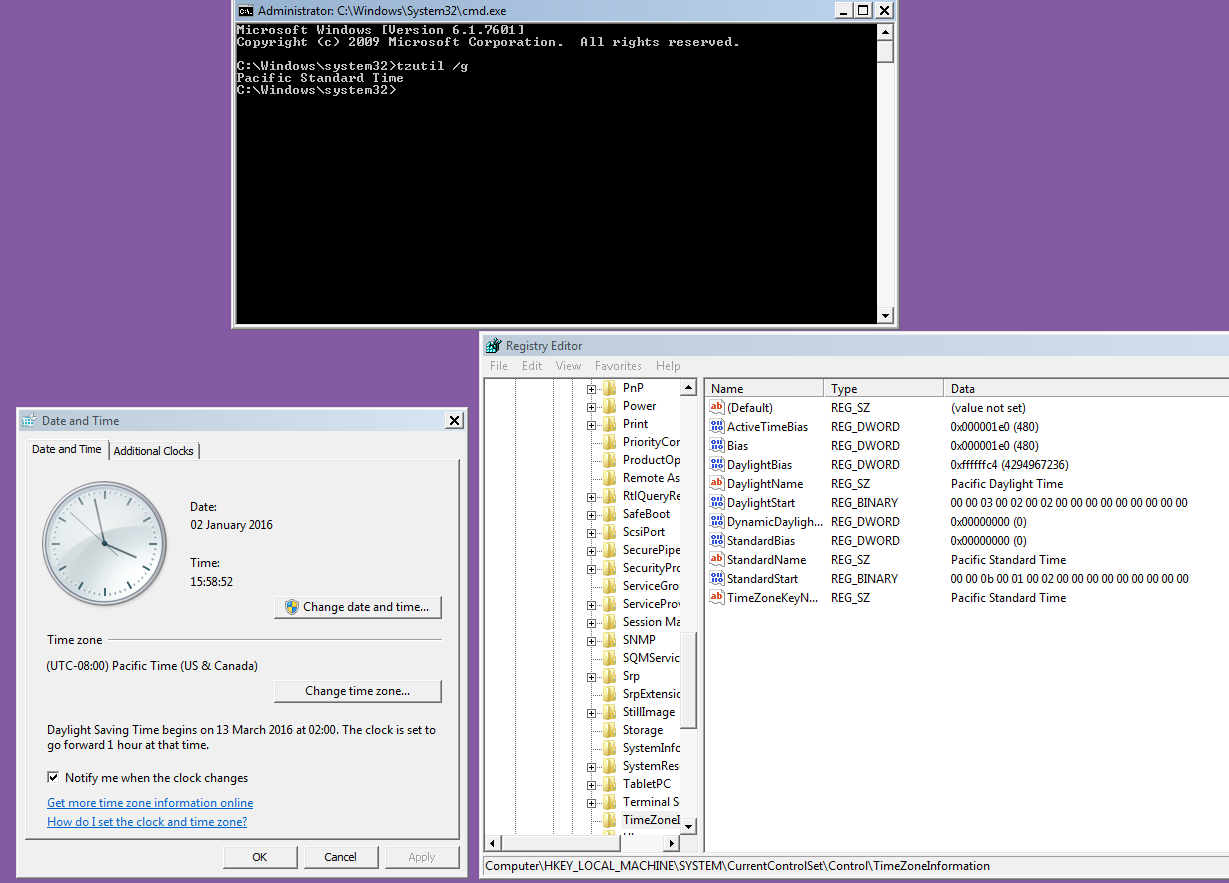Click the StandardName string value icon
The width and height of the screenshot is (1229, 883).
point(716,559)
